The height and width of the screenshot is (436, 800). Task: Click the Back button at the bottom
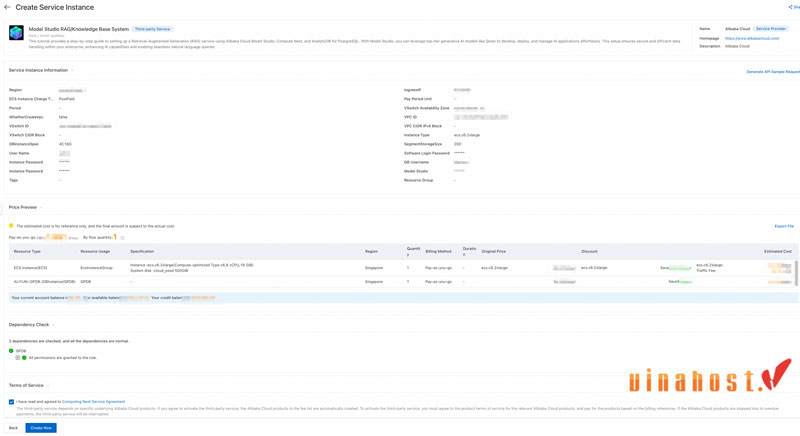point(13,428)
